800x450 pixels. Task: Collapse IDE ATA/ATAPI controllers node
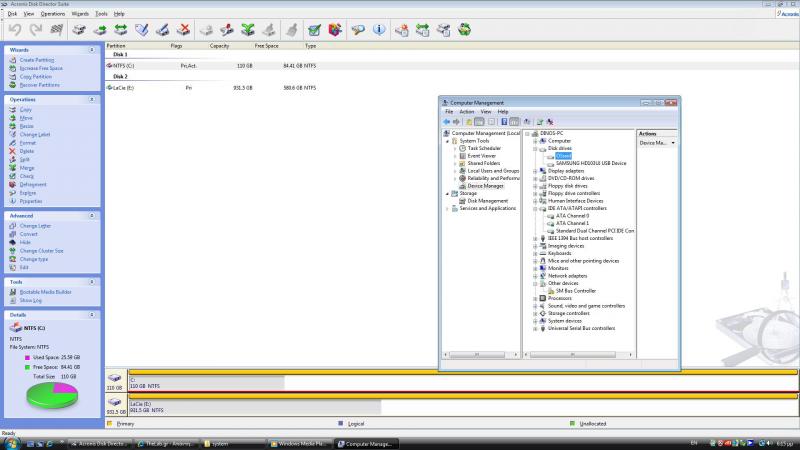pos(535,209)
